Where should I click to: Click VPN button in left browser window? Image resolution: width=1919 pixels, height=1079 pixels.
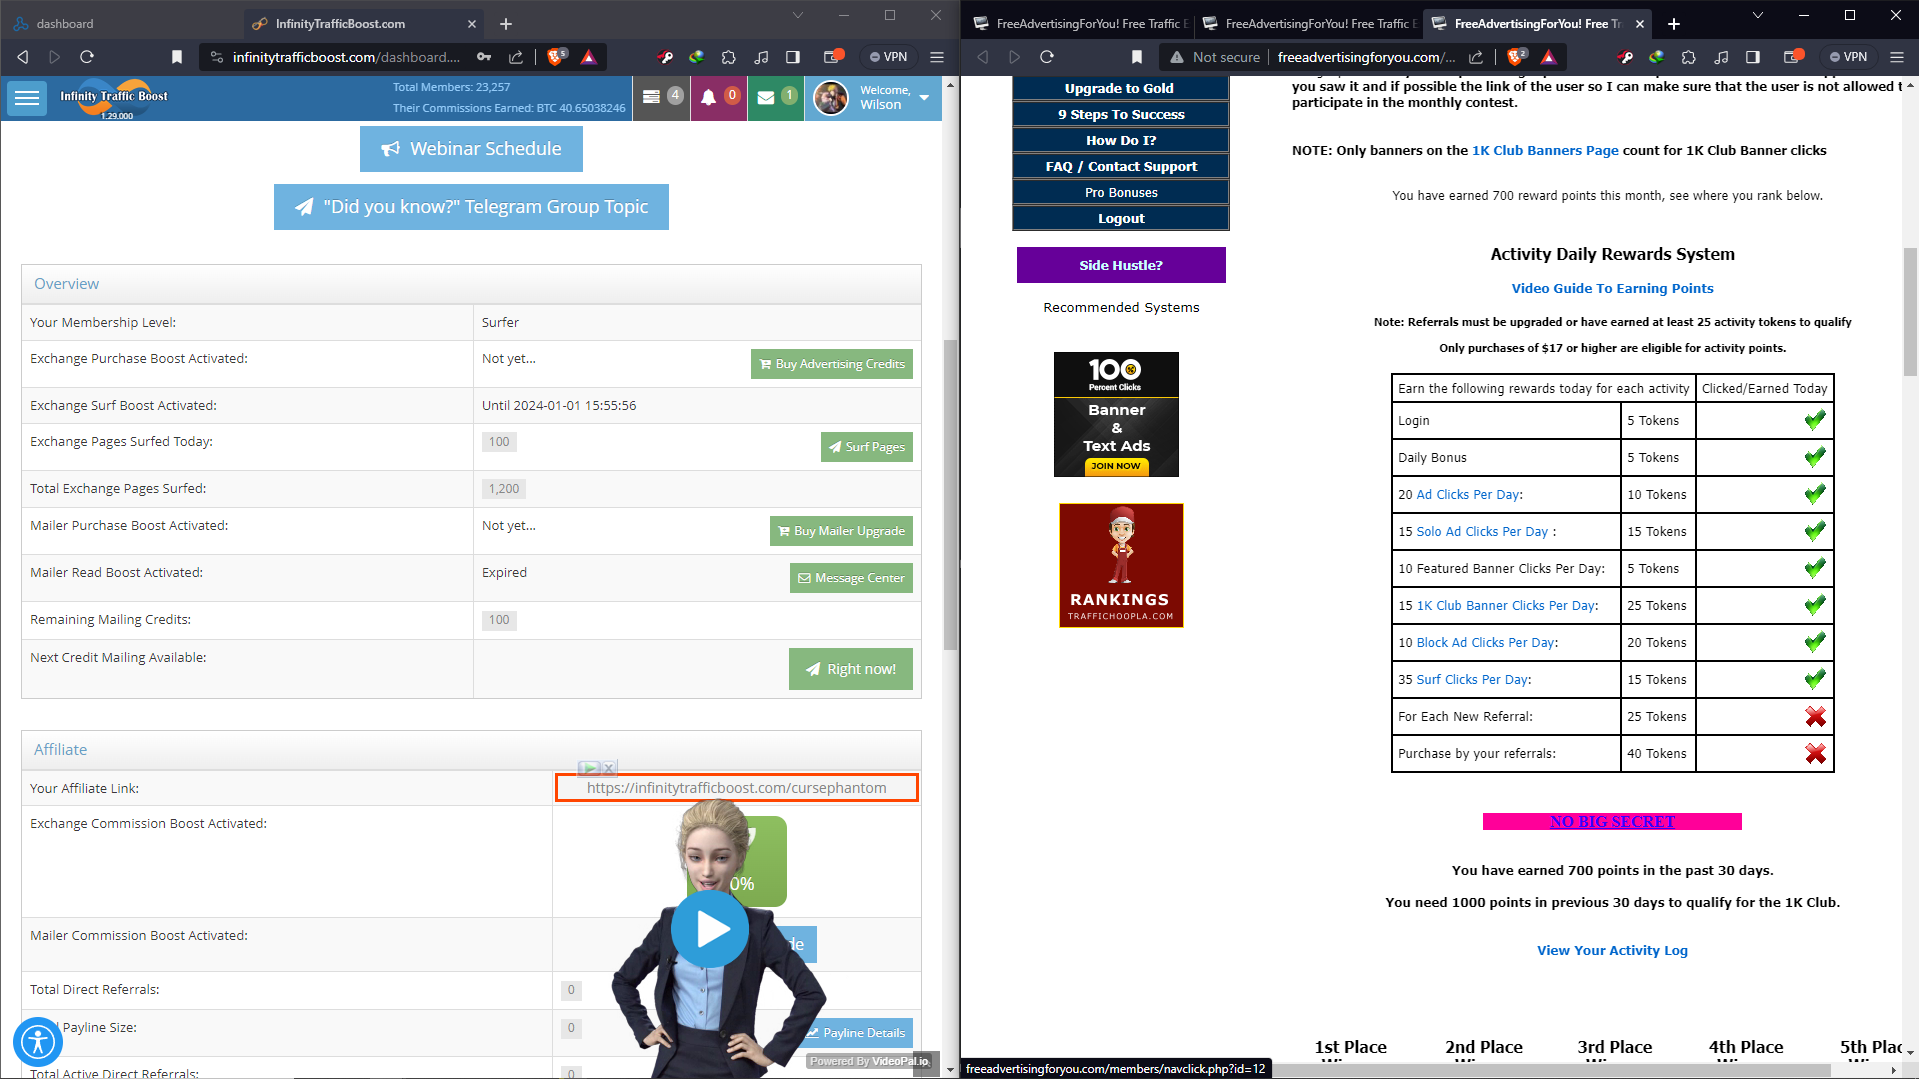pyautogui.click(x=888, y=57)
